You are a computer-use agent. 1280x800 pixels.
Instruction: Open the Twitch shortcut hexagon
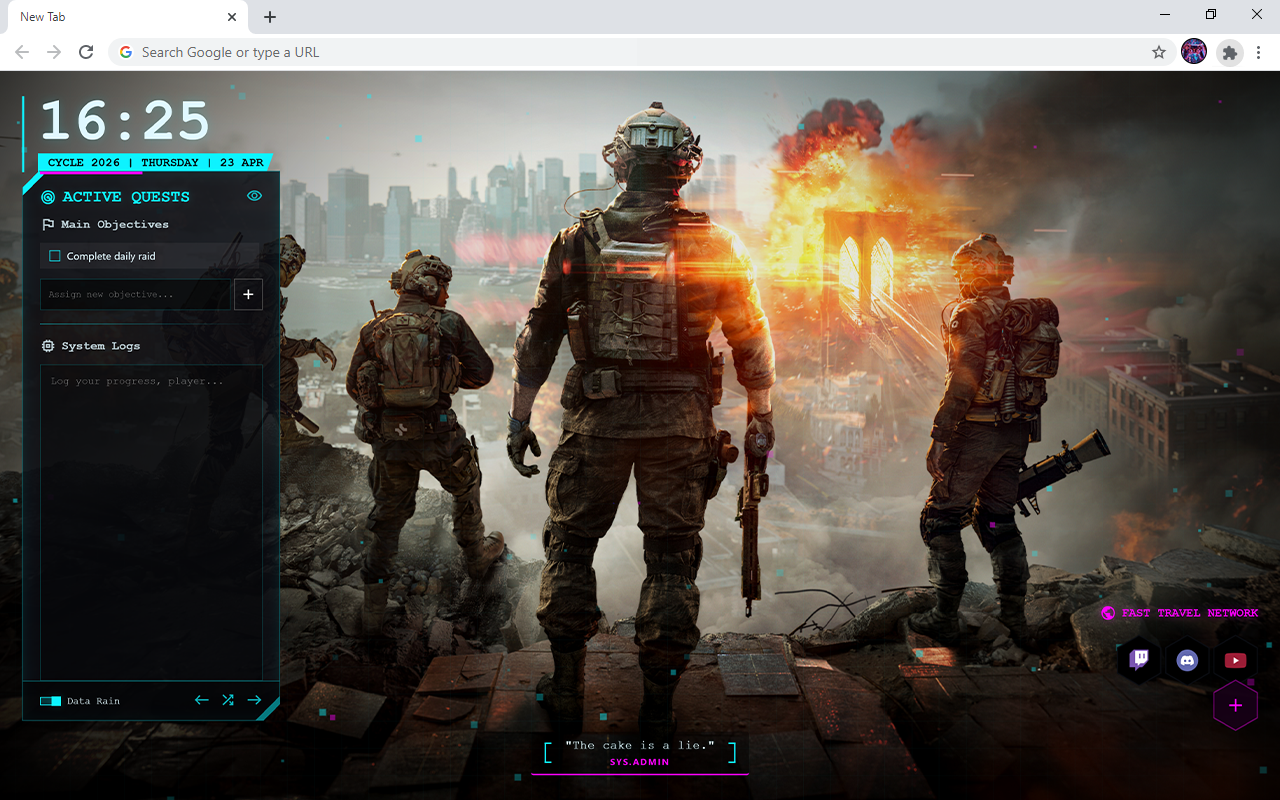(1138, 660)
